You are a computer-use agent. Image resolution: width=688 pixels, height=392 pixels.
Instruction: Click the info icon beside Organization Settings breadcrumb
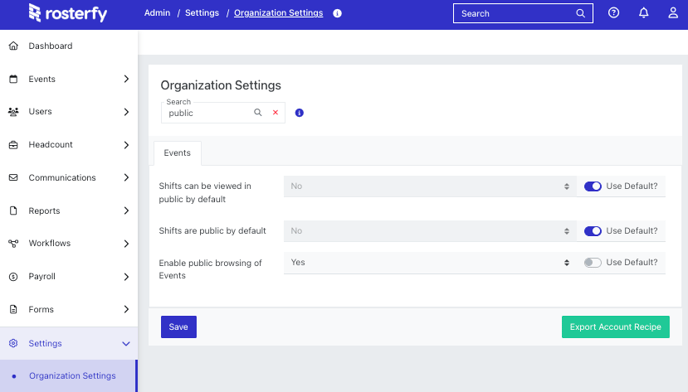pyautogui.click(x=337, y=13)
